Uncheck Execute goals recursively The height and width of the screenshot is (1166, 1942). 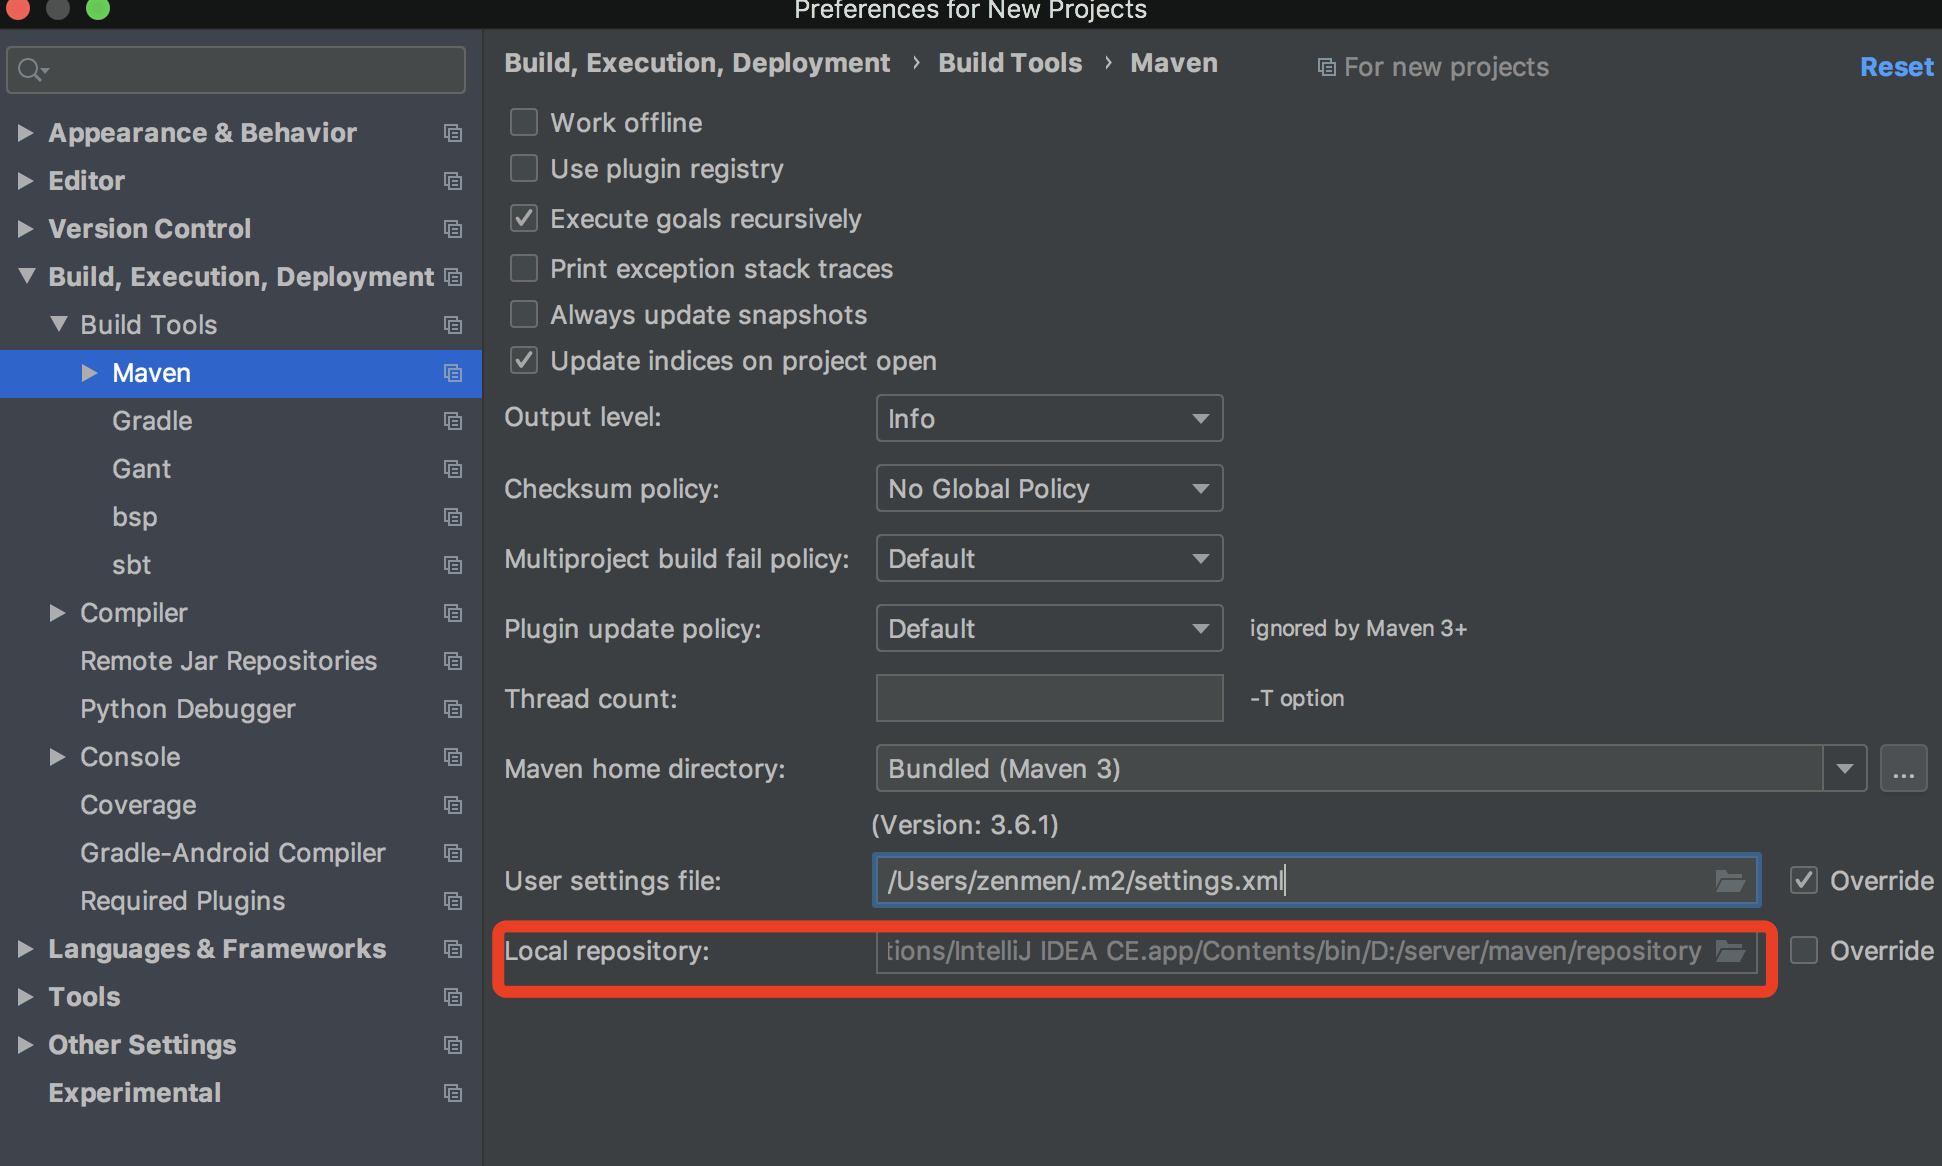(524, 218)
